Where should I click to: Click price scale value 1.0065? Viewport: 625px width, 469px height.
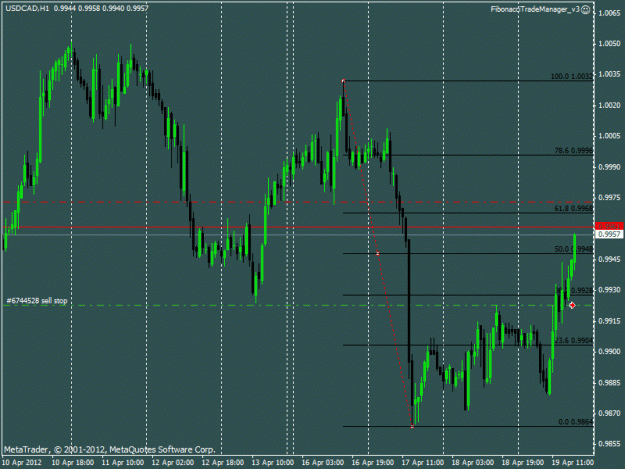pos(609,13)
